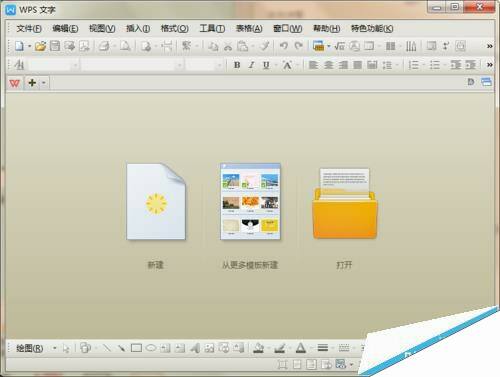The width and height of the screenshot is (500, 377).
Task: Click the Undo arrow icon
Action: click(x=284, y=46)
